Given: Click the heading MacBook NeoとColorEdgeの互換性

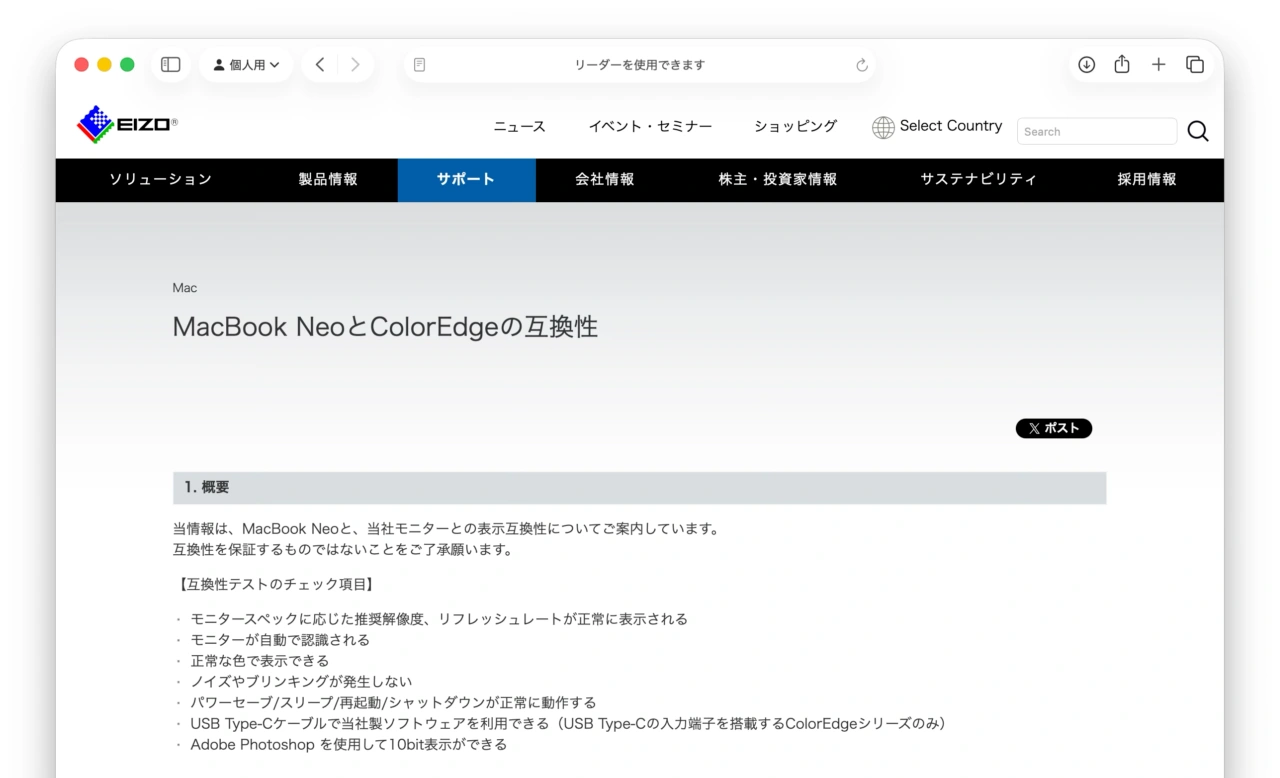Looking at the screenshot, I should pyautogui.click(x=385, y=327).
